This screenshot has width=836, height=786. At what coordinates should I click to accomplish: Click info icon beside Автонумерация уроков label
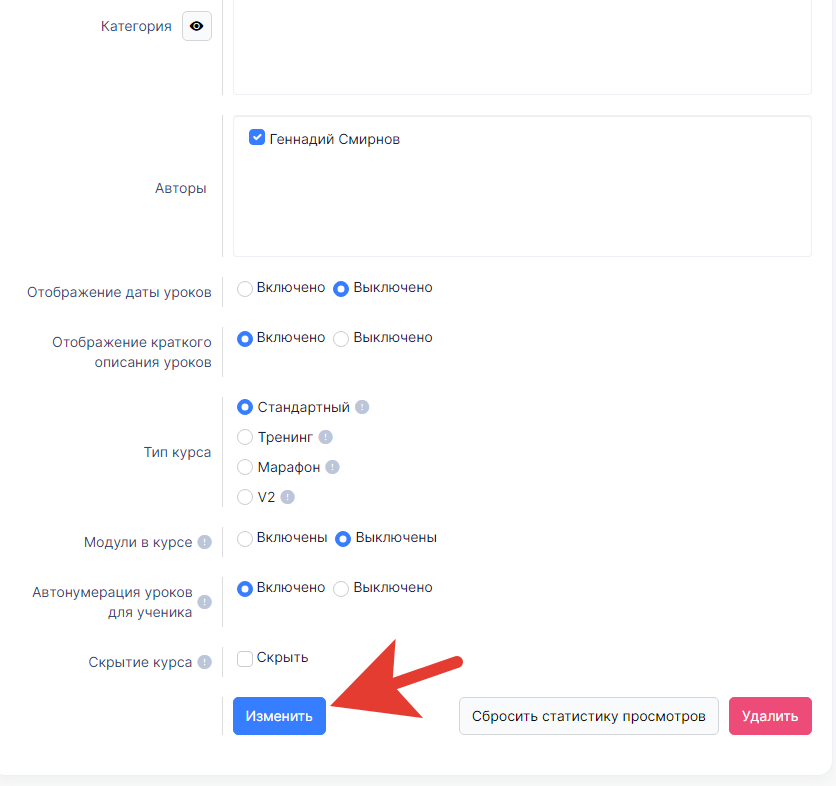point(204,602)
